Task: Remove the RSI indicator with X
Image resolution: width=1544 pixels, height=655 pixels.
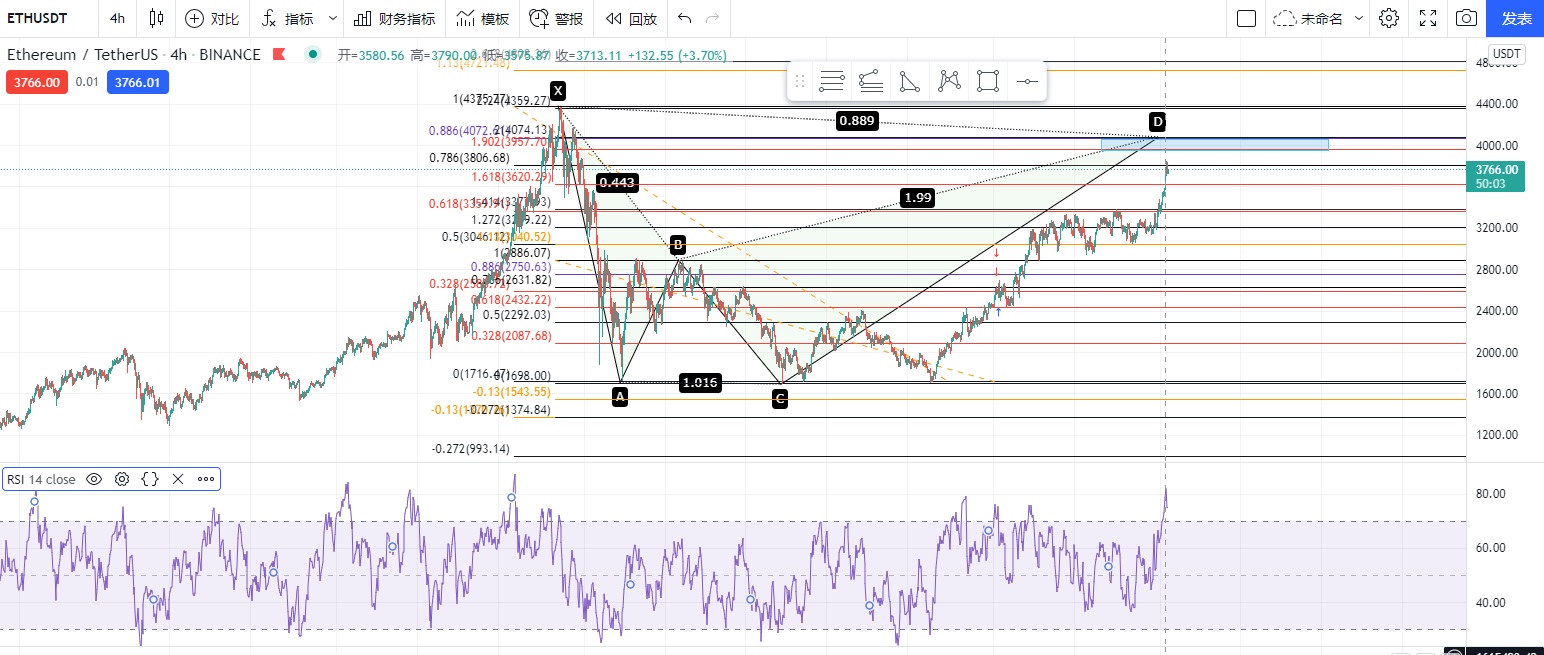Action: [x=178, y=479]
